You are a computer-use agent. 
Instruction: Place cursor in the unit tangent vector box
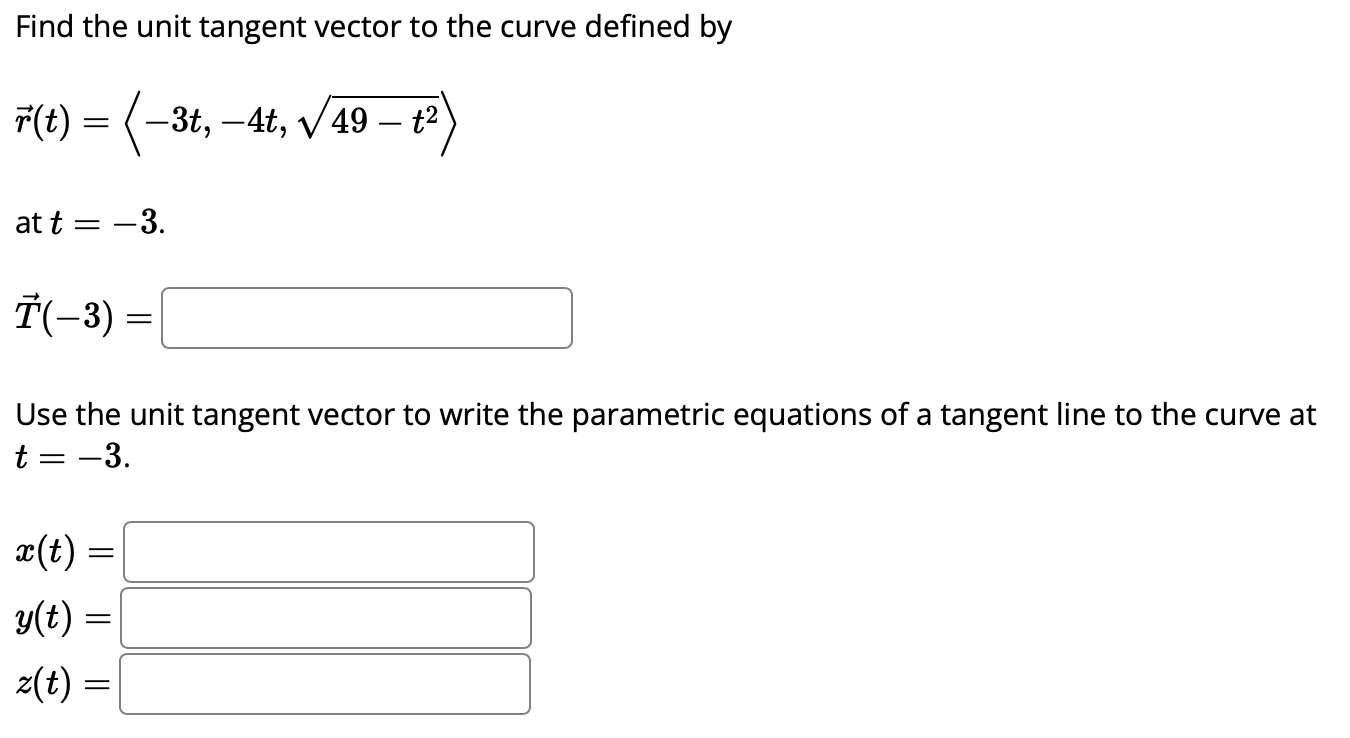(x=367, y=318)
